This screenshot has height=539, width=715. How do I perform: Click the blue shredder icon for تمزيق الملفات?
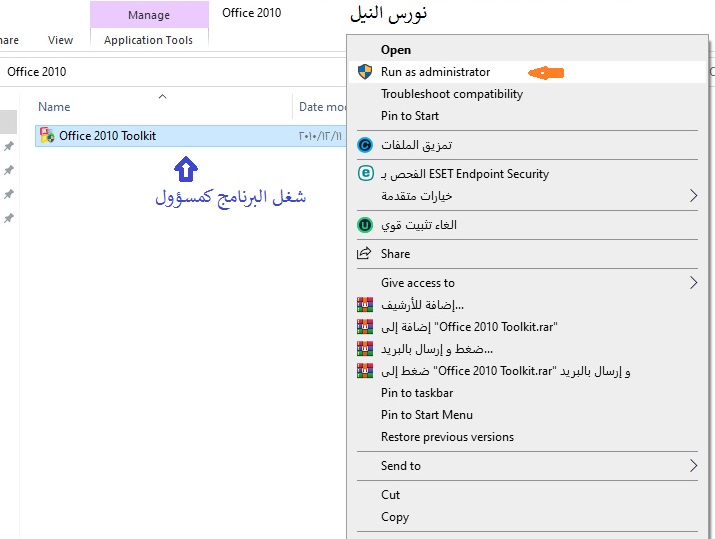365,145
